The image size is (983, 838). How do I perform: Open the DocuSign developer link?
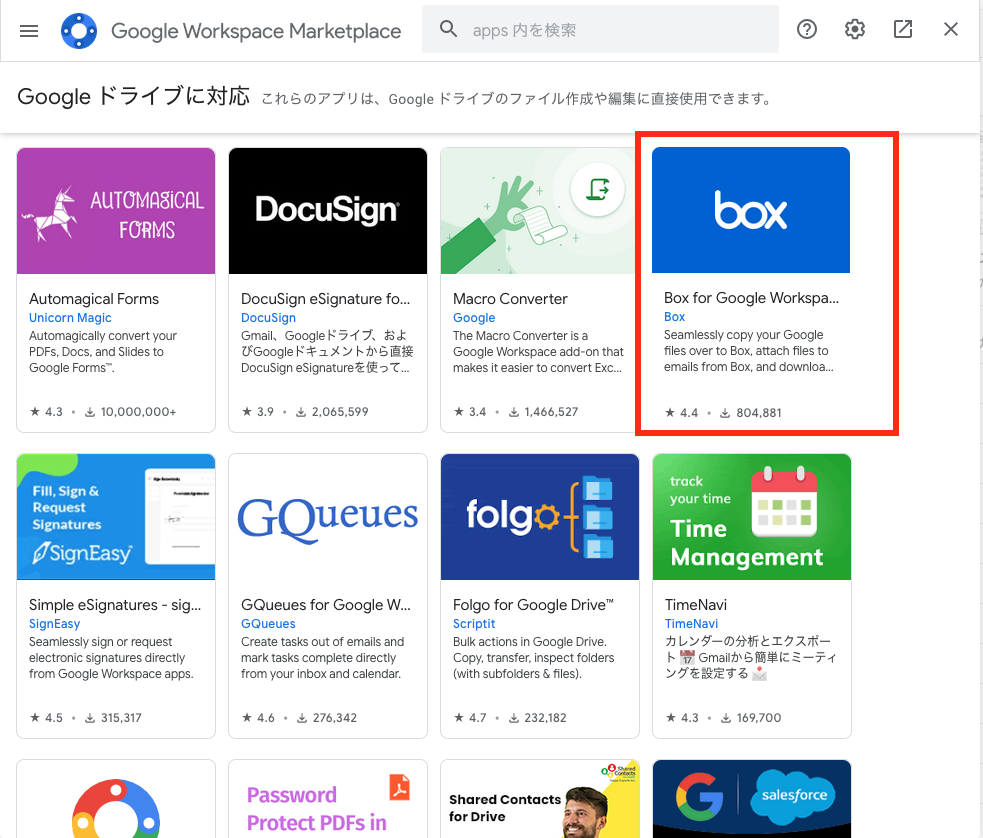point(268,318)
